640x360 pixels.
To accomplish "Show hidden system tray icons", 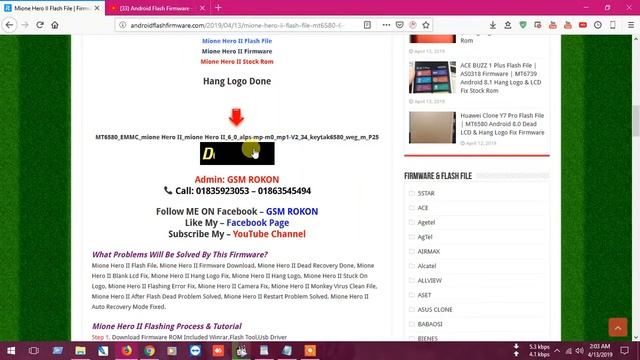I will pyautogui.click(x=557, y=351).
